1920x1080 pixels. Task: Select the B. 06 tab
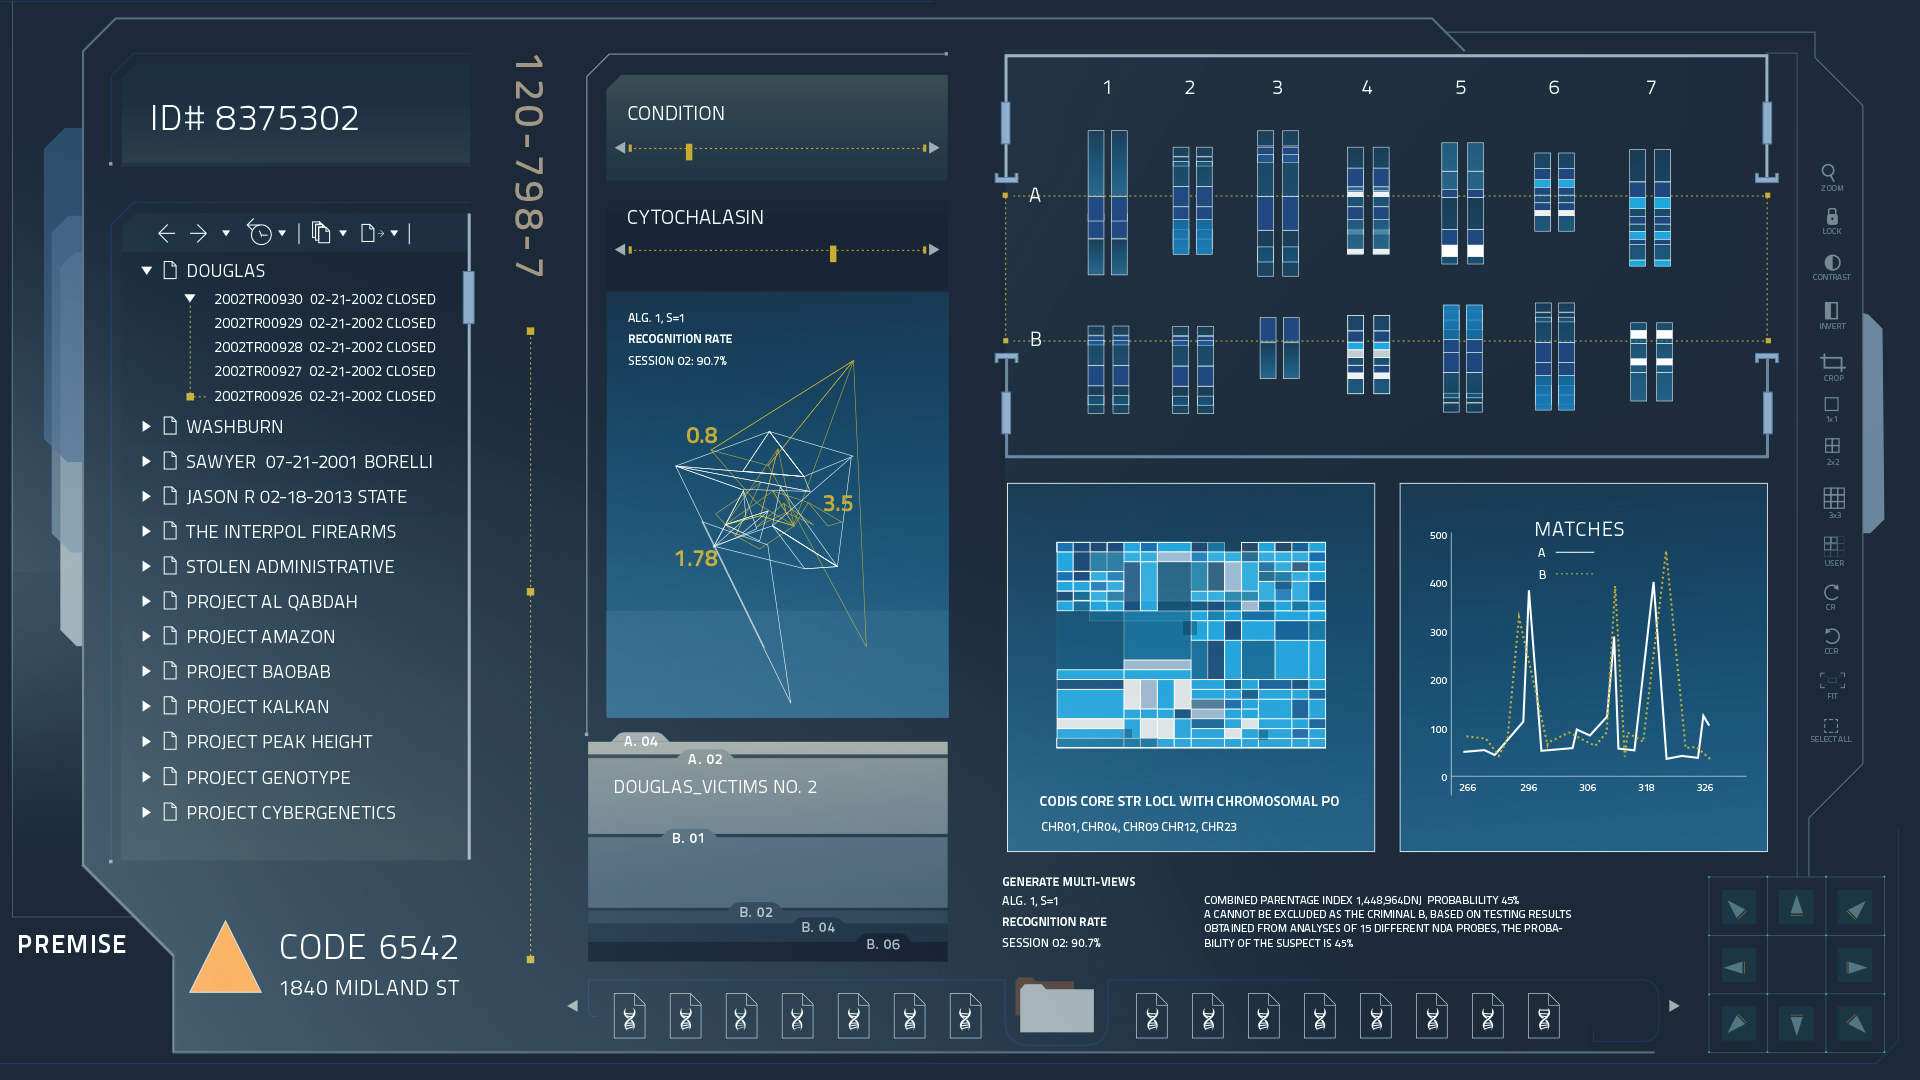click(x=883, y=944)
